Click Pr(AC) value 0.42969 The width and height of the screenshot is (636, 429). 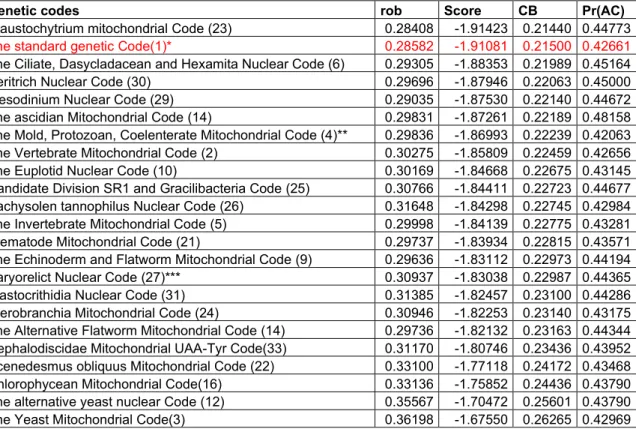coord(606,419)
